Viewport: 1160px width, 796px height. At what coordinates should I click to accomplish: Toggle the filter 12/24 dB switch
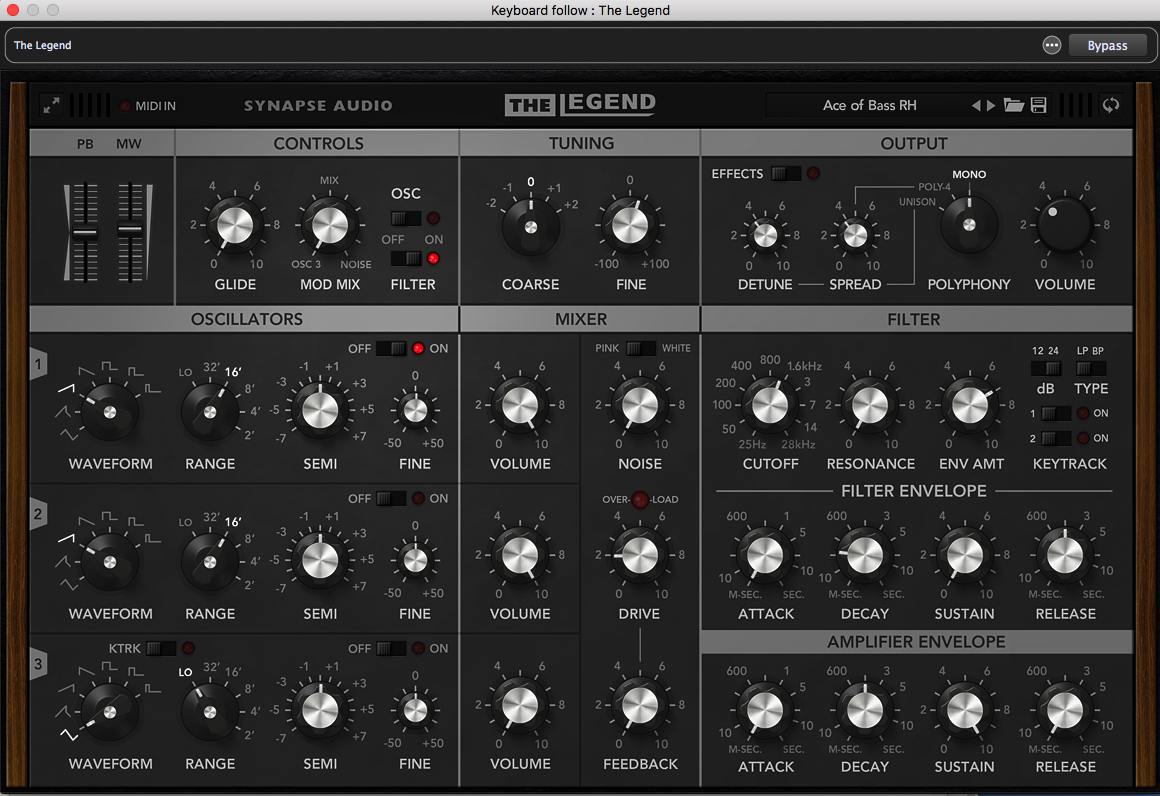point(1046,368)
